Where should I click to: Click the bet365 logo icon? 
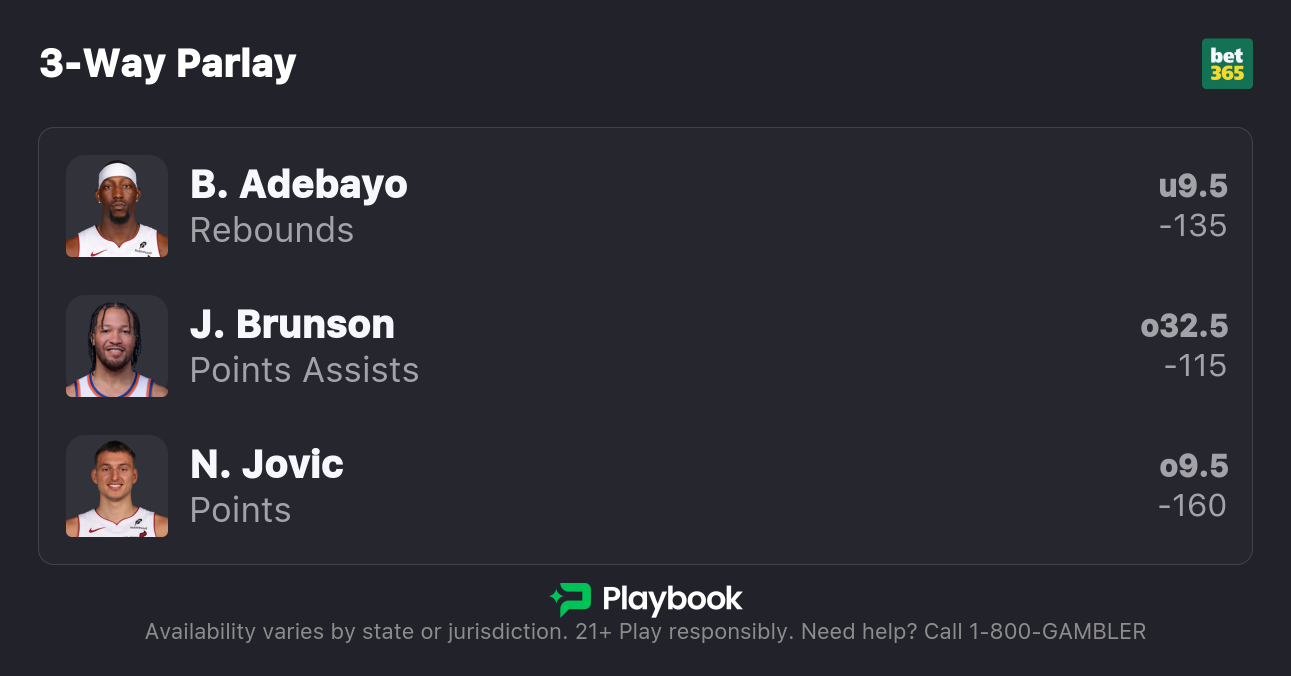(x=1227, y=64)
